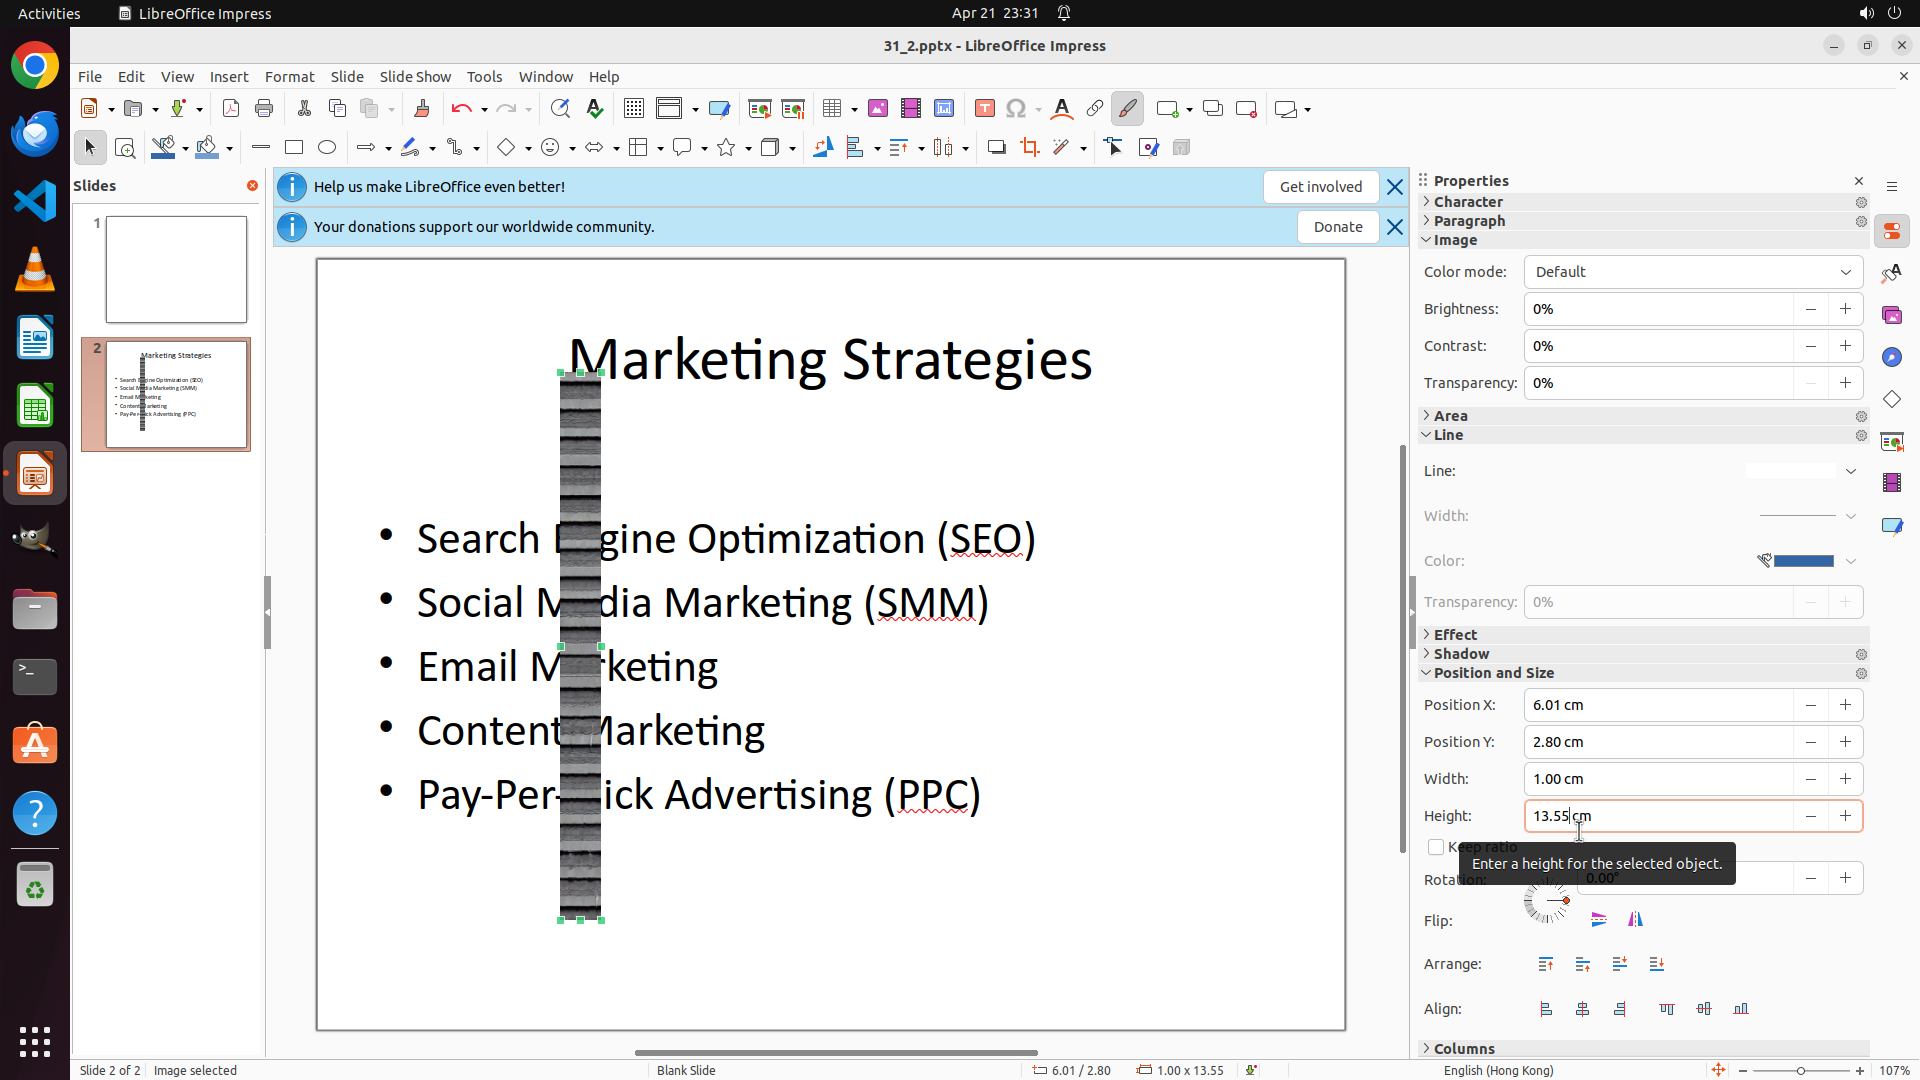1920x1080 pixels.
Task: Open the Color mode dropdown
Action: [1692, 272]
